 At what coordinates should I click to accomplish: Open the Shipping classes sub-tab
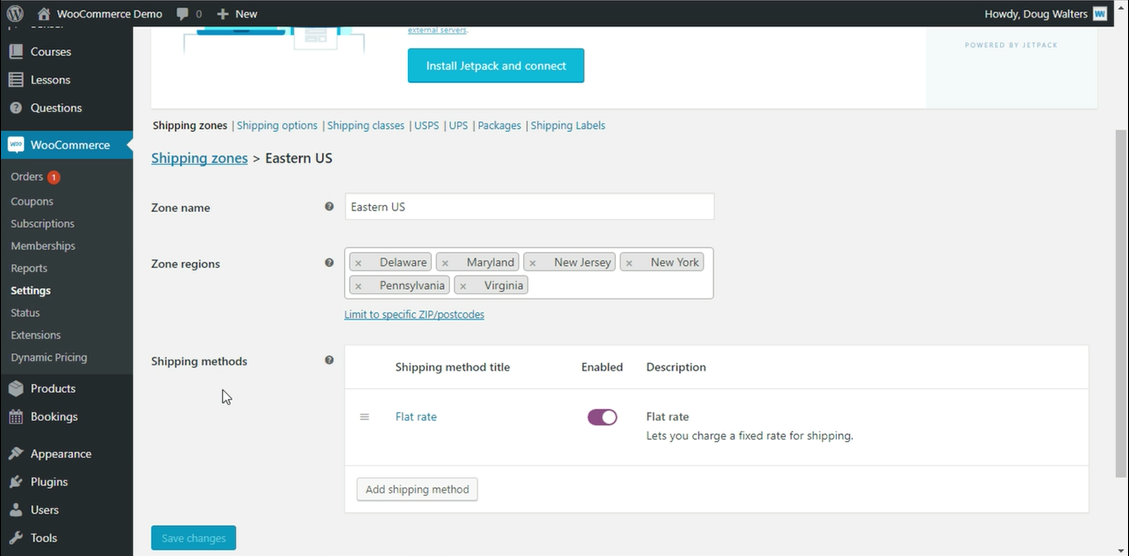(x=366, y=125)
